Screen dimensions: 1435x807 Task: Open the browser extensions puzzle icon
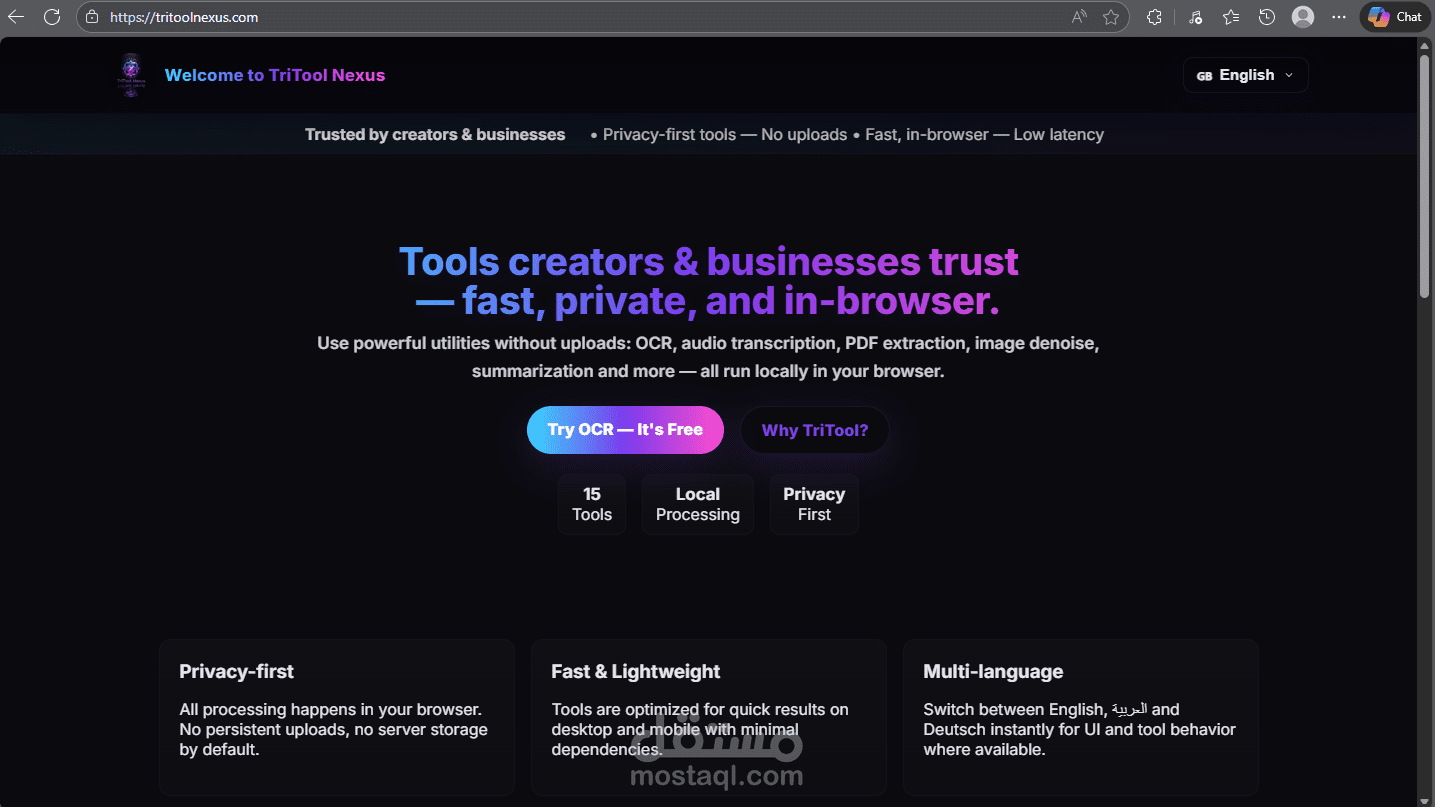(x=1154, y=17)
